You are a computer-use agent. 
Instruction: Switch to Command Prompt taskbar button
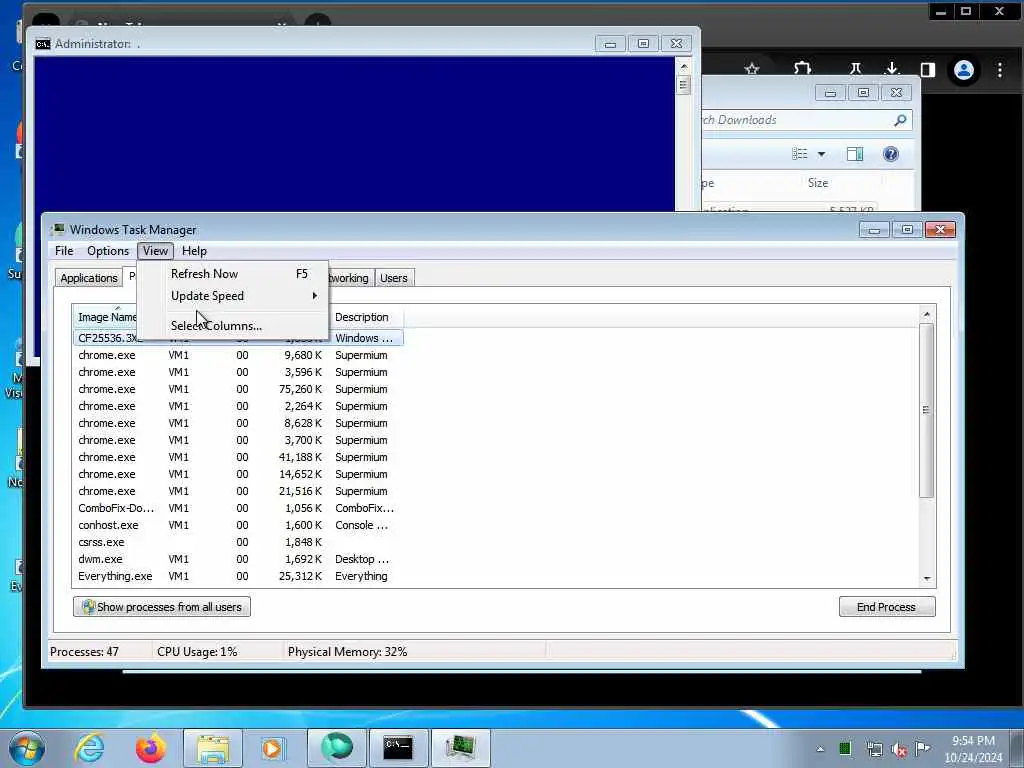click(398, 748)
